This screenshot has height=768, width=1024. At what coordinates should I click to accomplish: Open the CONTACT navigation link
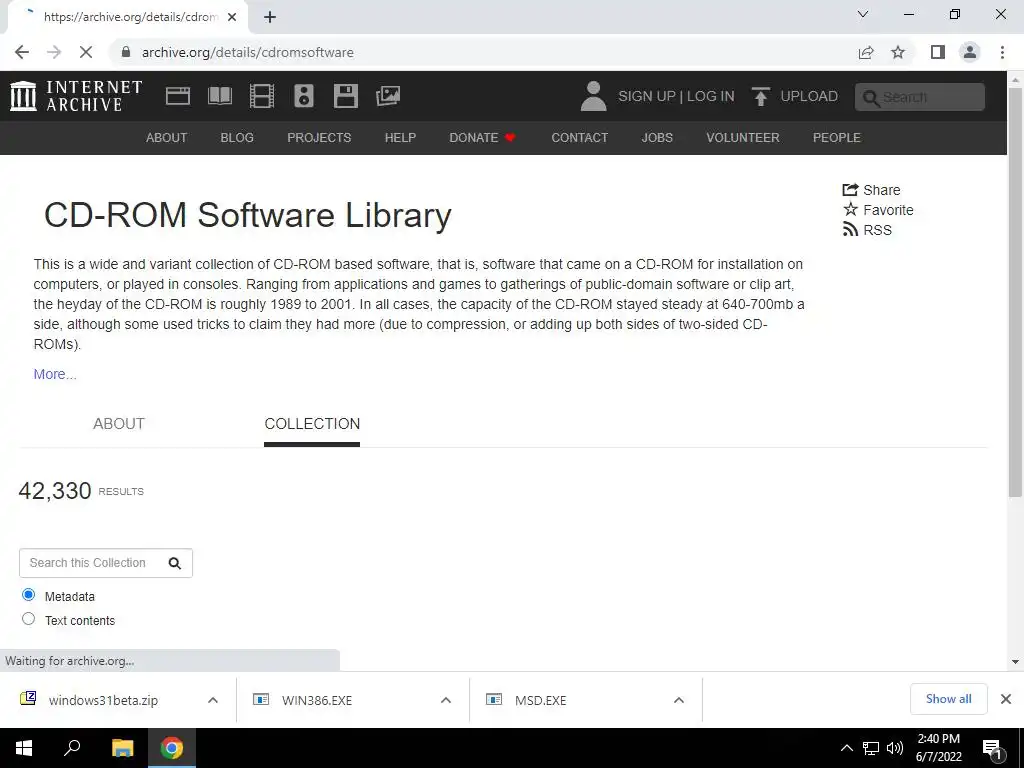tap(579, 138)
